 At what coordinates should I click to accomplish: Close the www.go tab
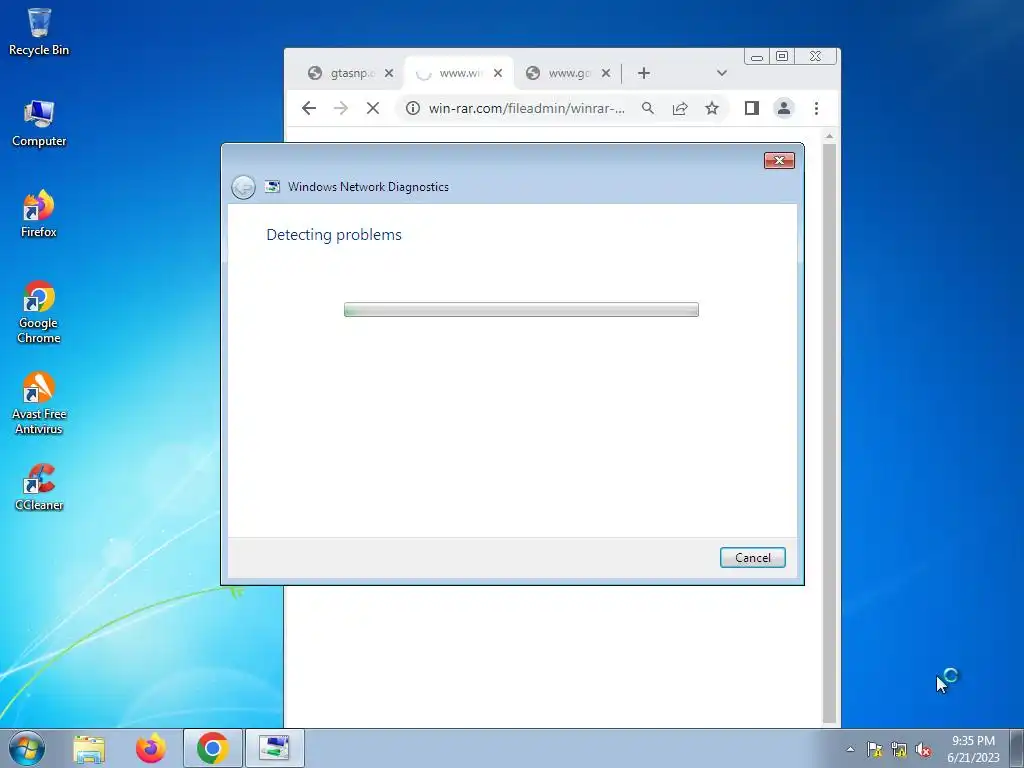pos(606,73)
